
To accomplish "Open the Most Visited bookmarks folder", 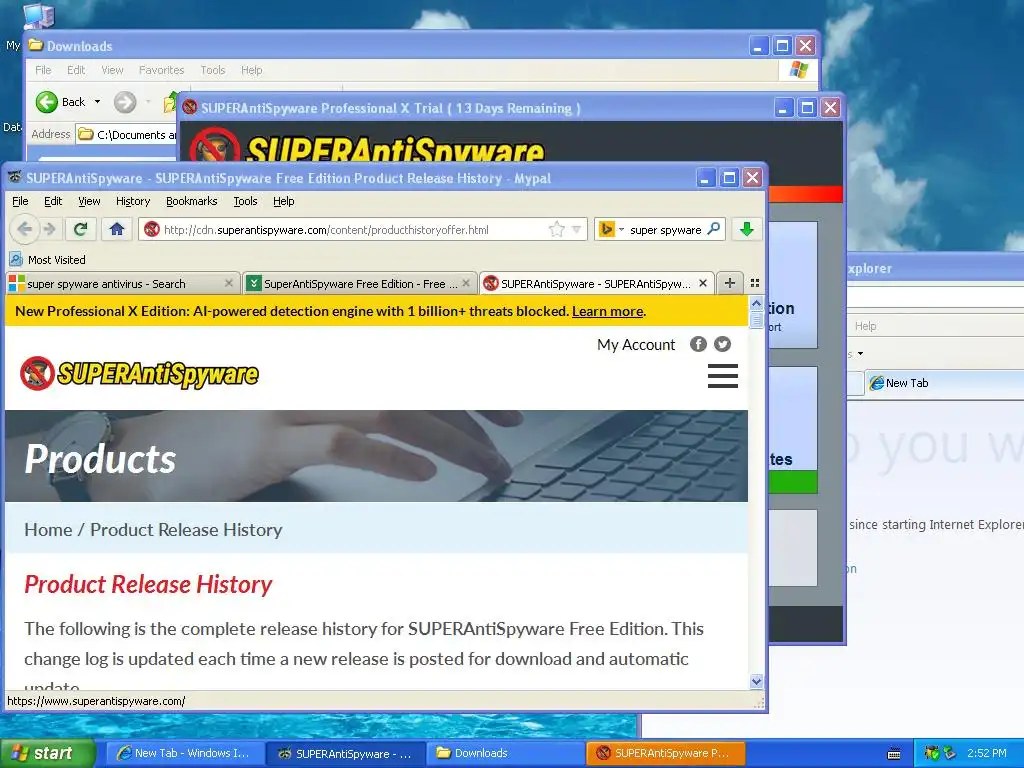I will click(x=48, y=259).
